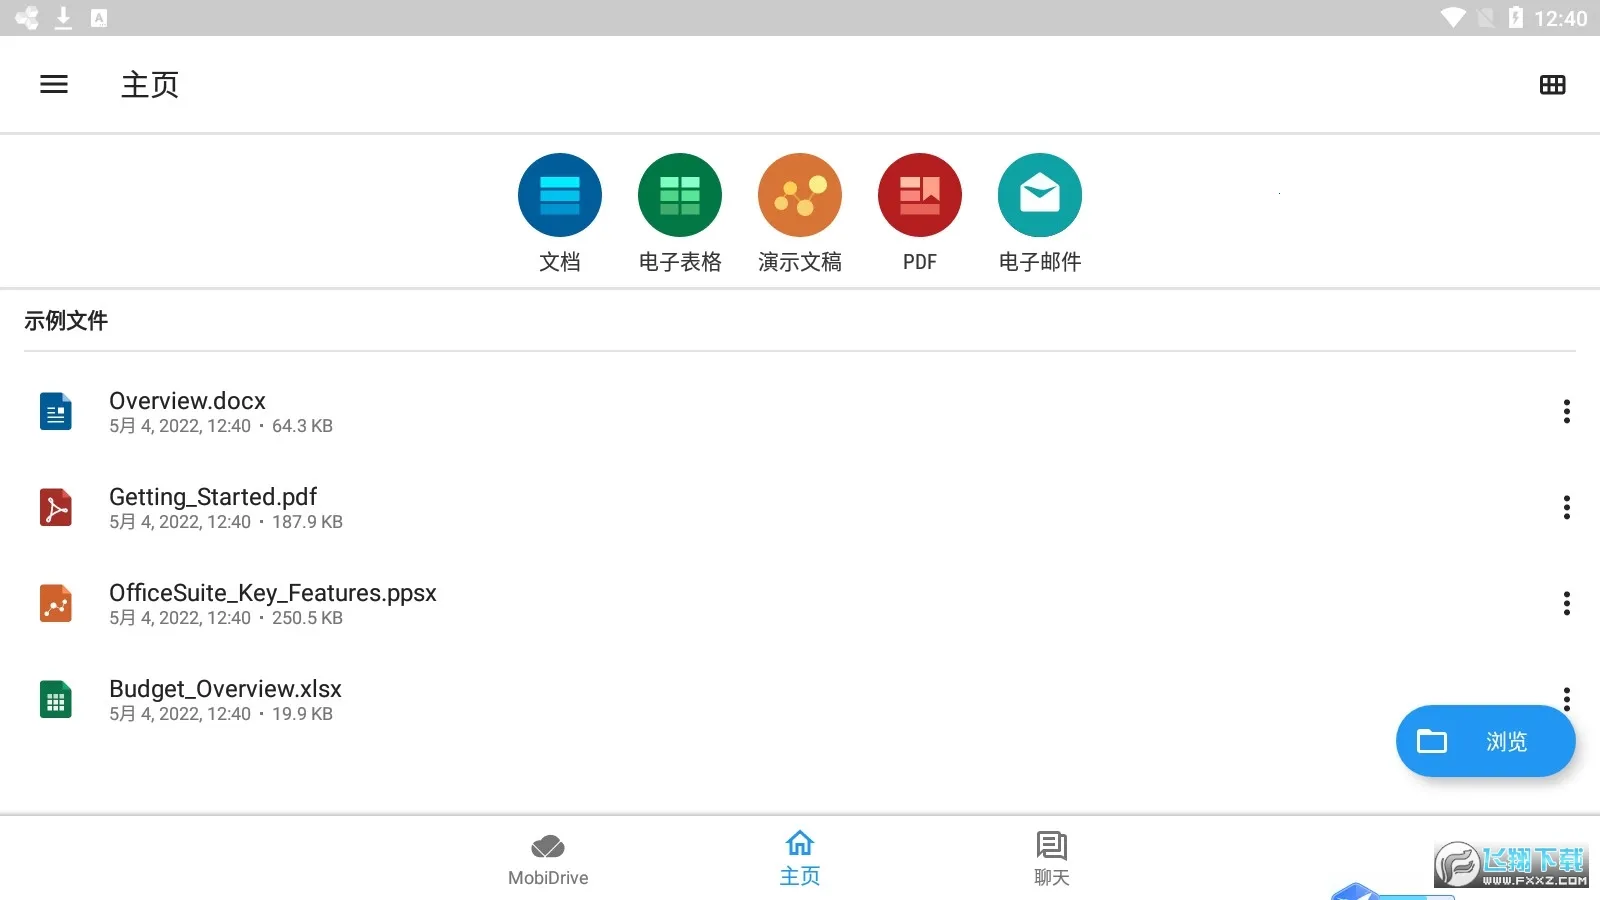This screenshot has width=1600, height=900.
Task: Switch to grid view layout
Action: 1552,84
